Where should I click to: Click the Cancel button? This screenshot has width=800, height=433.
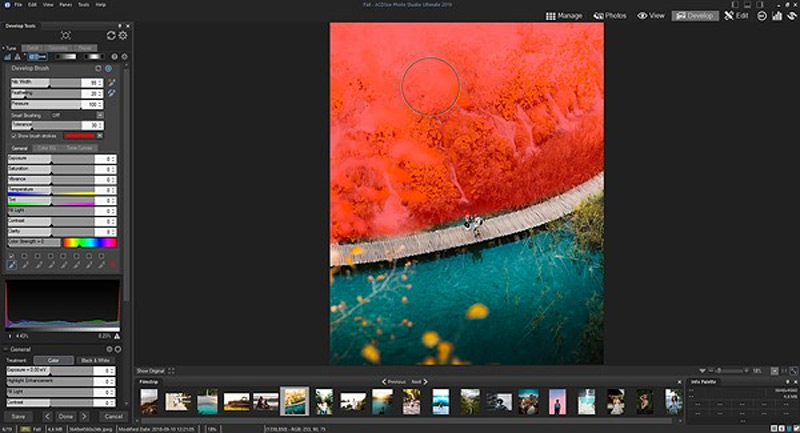click(x=113, y=416)
